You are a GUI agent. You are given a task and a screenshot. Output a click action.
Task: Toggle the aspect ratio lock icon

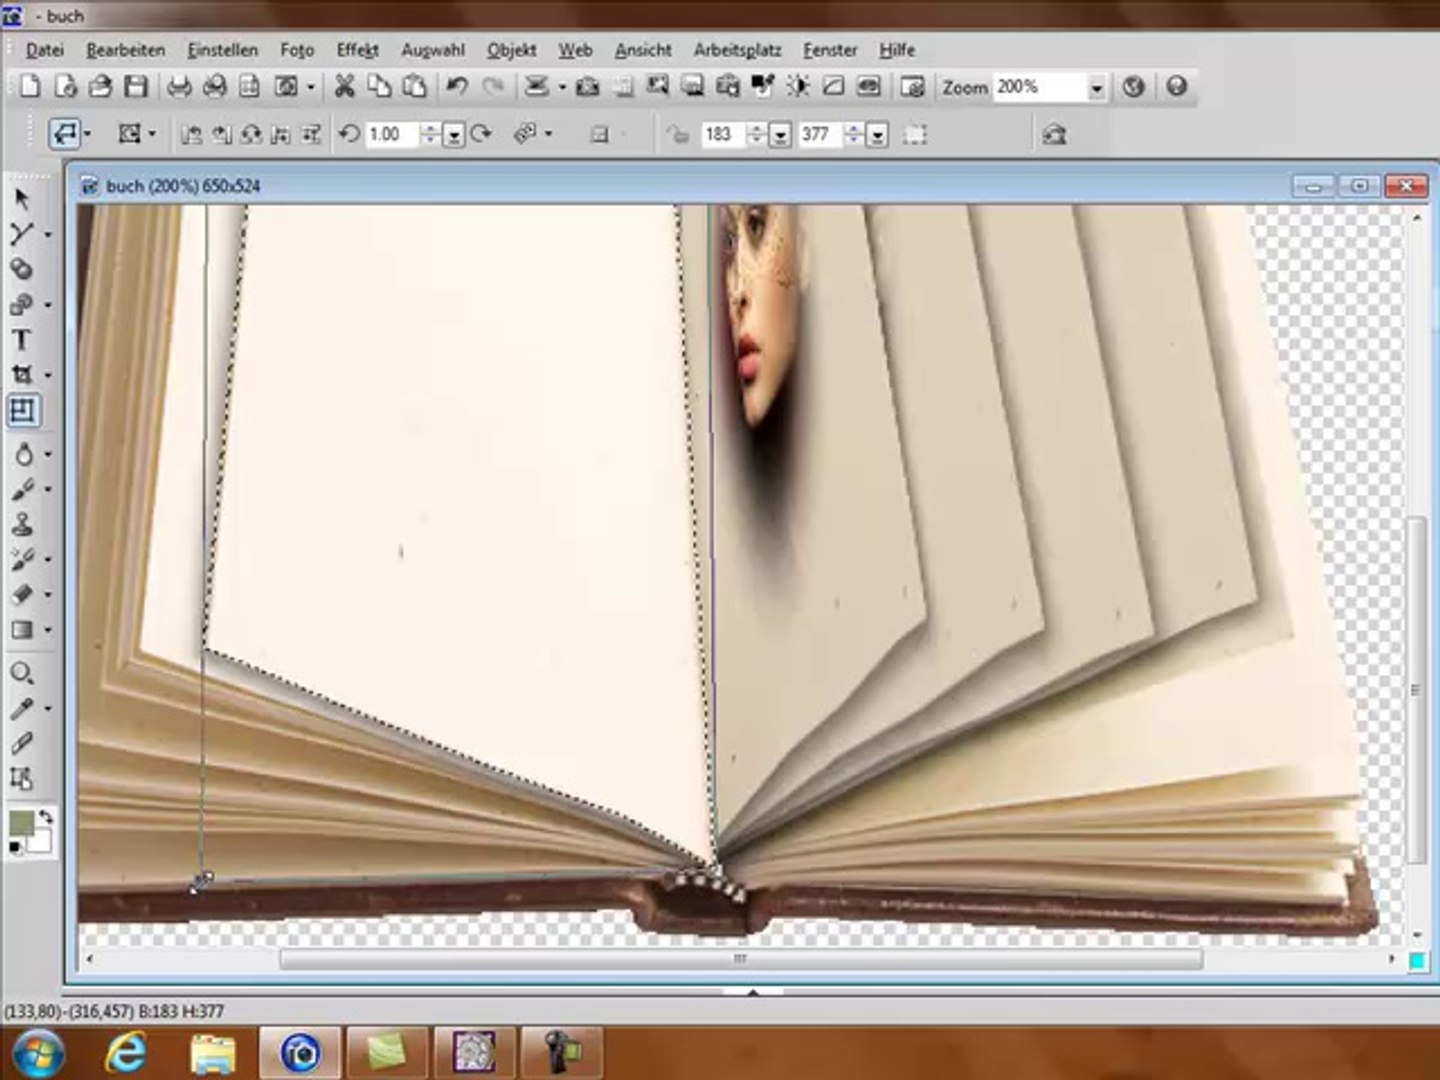pos(678,135)
